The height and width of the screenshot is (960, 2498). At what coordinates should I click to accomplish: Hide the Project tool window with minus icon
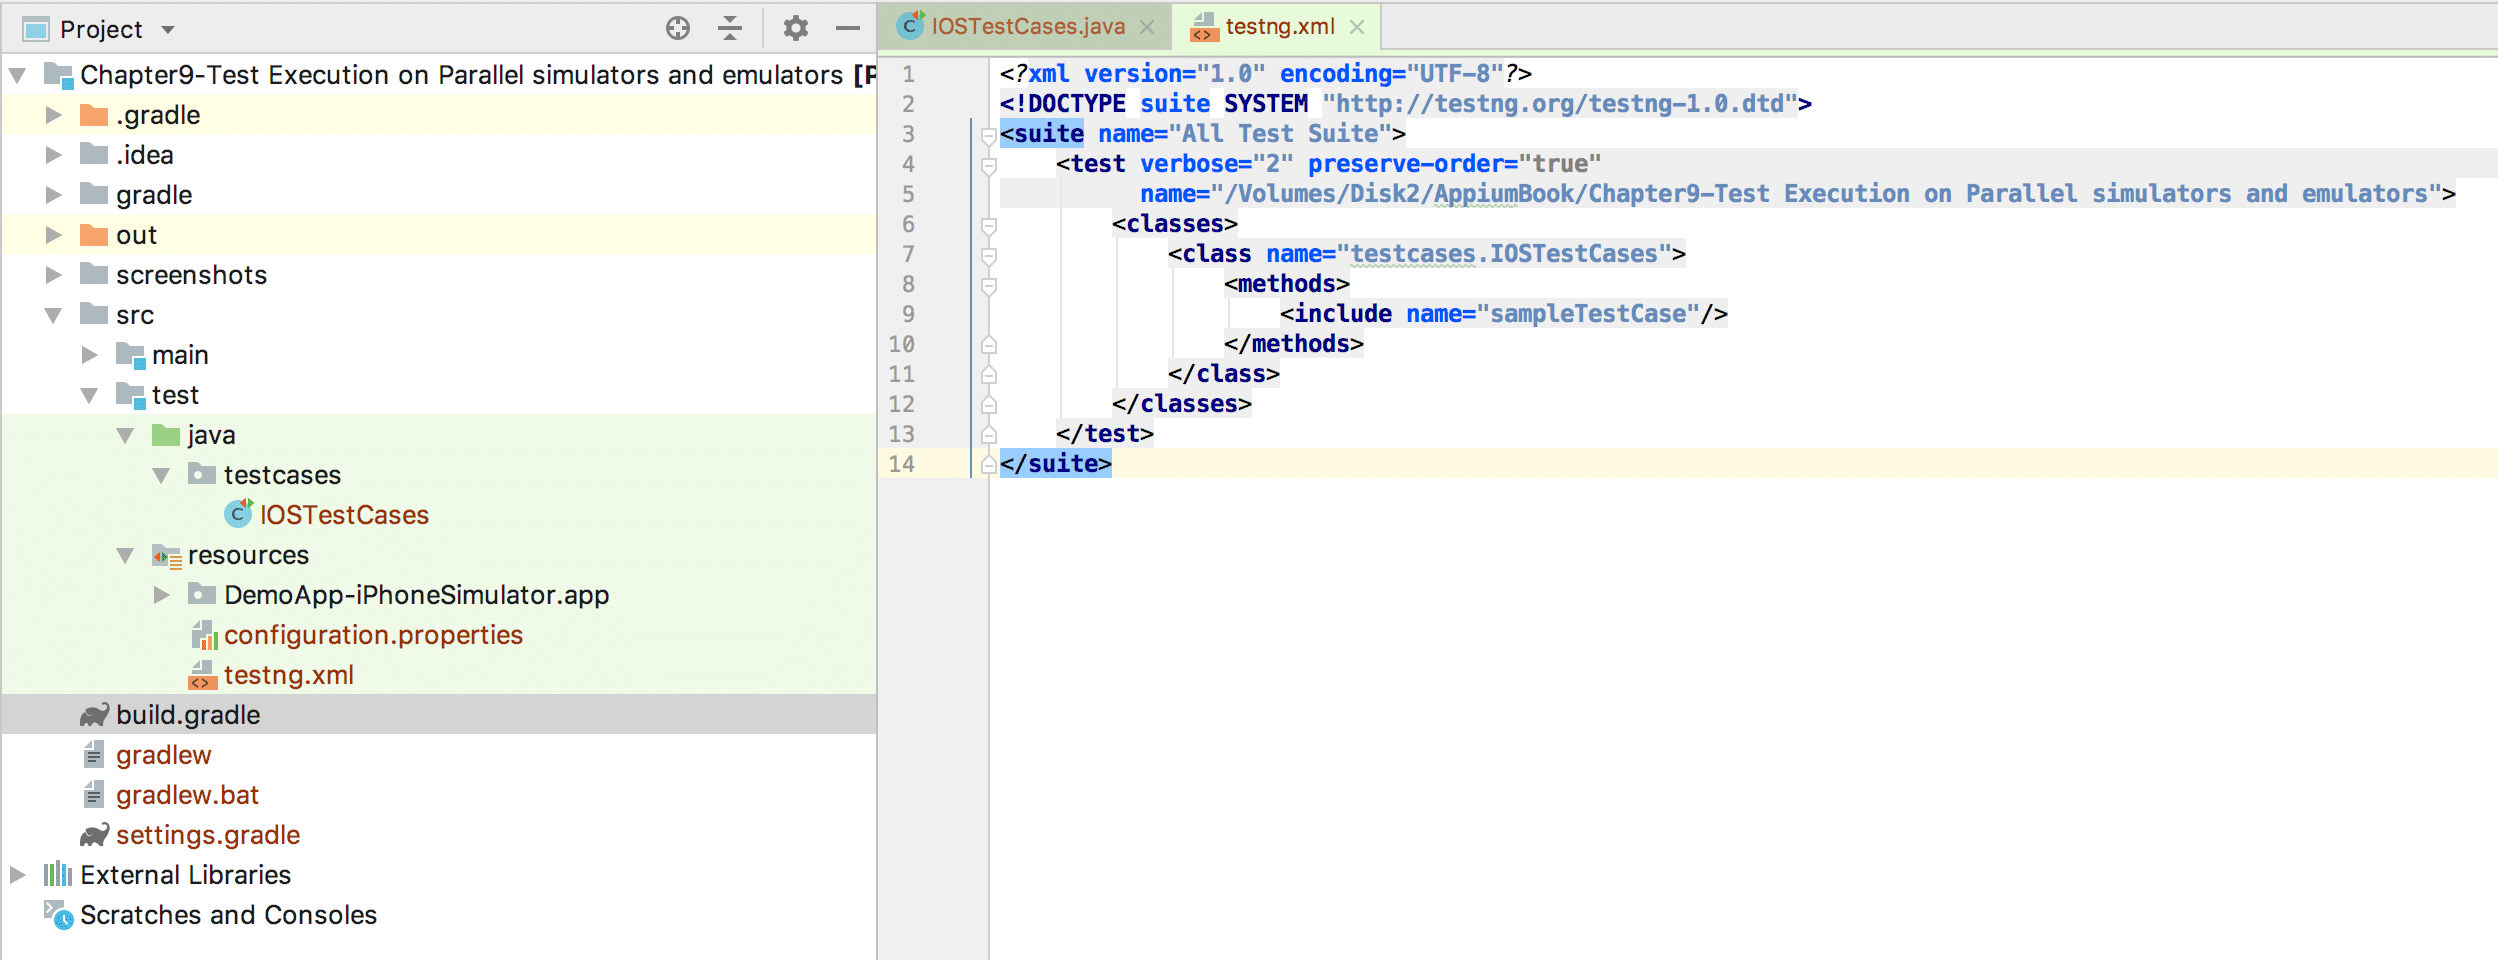[x=848, y=29]
